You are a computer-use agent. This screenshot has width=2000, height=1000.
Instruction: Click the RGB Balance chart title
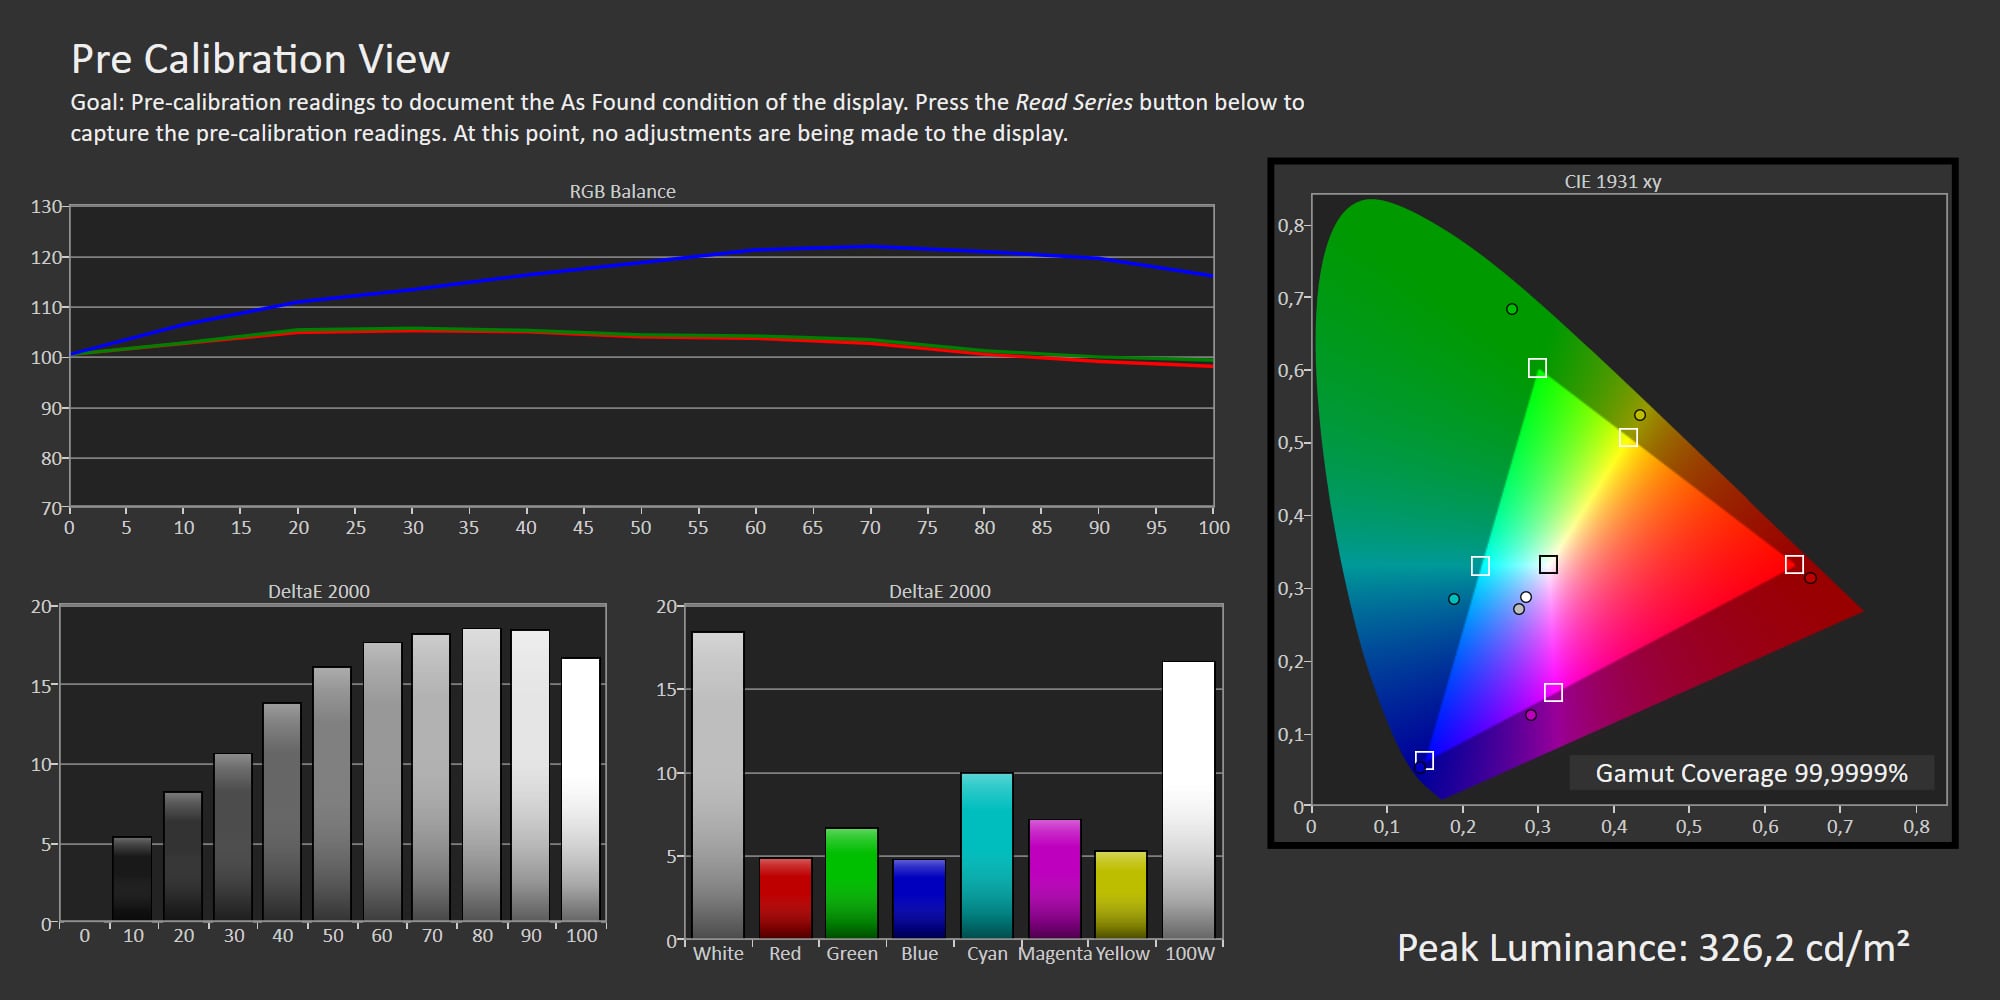(622, 191)
